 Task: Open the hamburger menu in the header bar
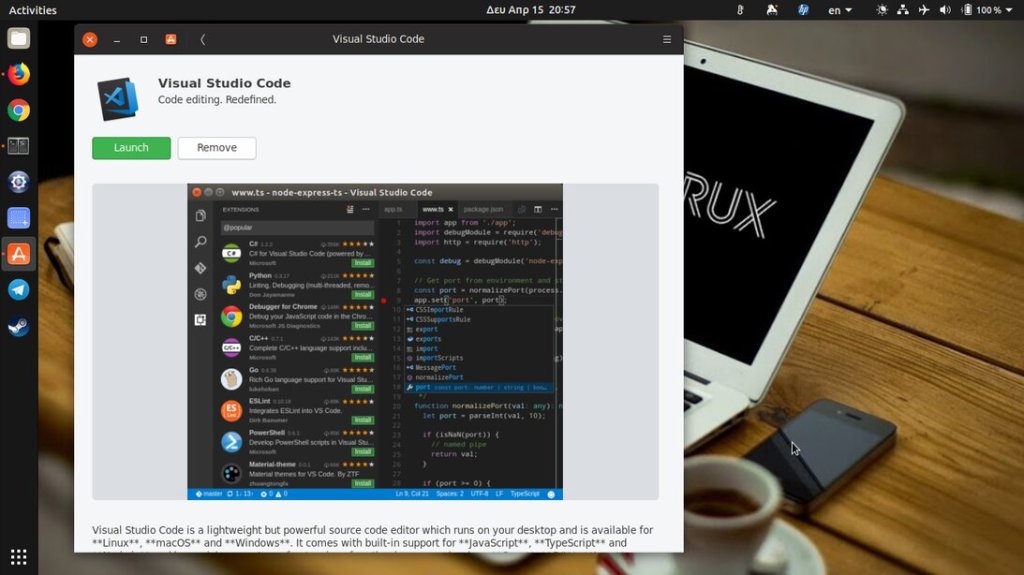click(x=667, y=39)
